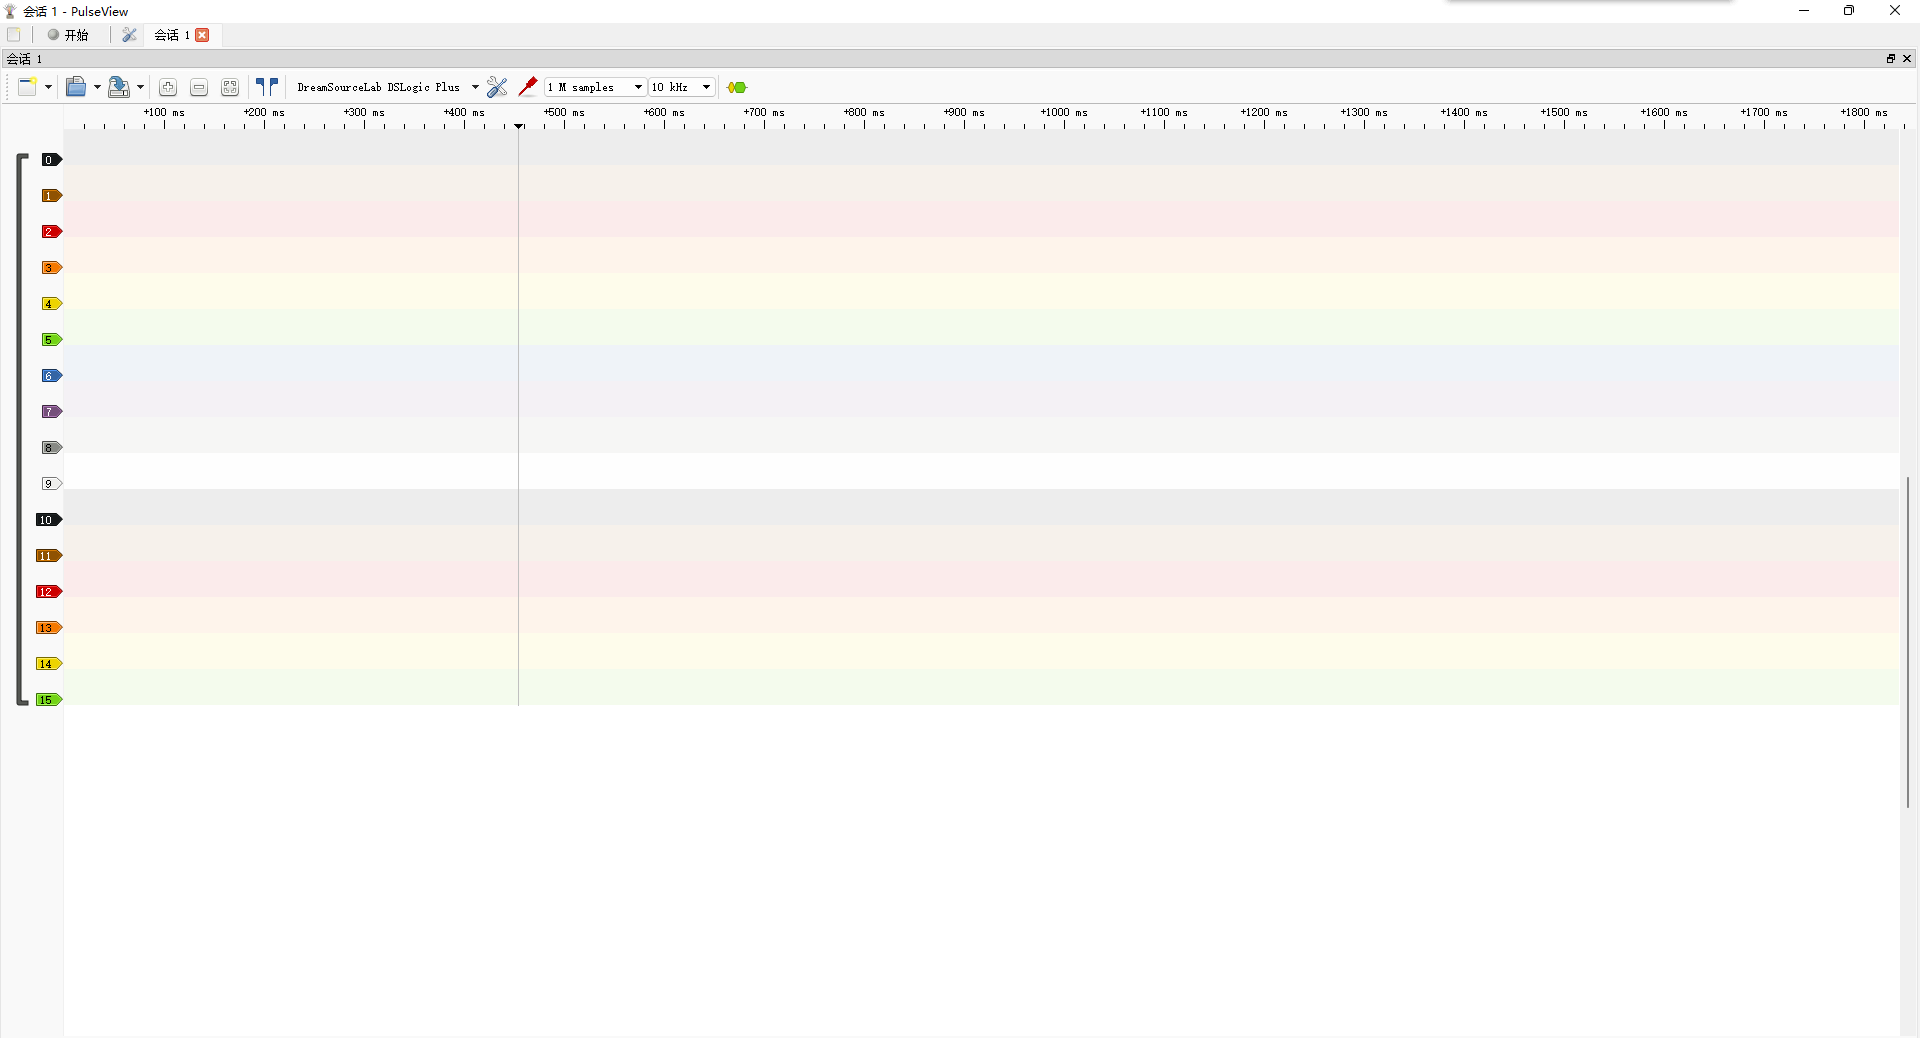Image resolution: width=1920 pixels, height=1038 pixels.
Task: Configure device with wrench and screwdriver icon
Action: pyautogui.click(x=497, y=87)
